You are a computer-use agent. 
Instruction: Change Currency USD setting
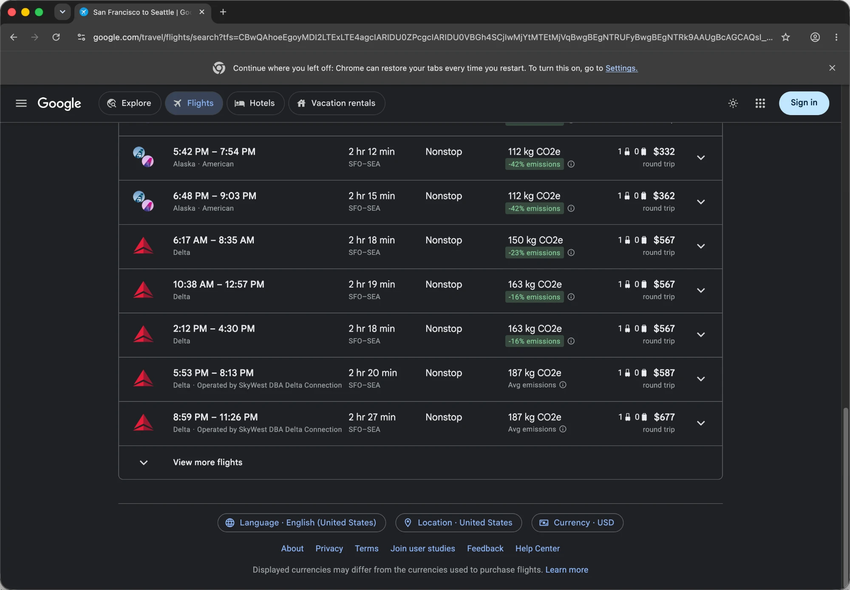[577, 523]
